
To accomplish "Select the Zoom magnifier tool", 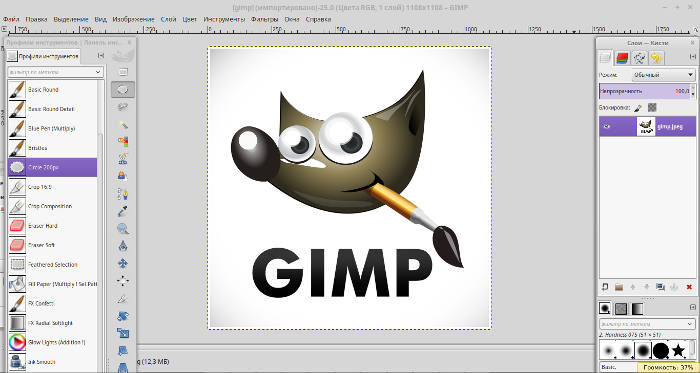I will click(123, 229).
